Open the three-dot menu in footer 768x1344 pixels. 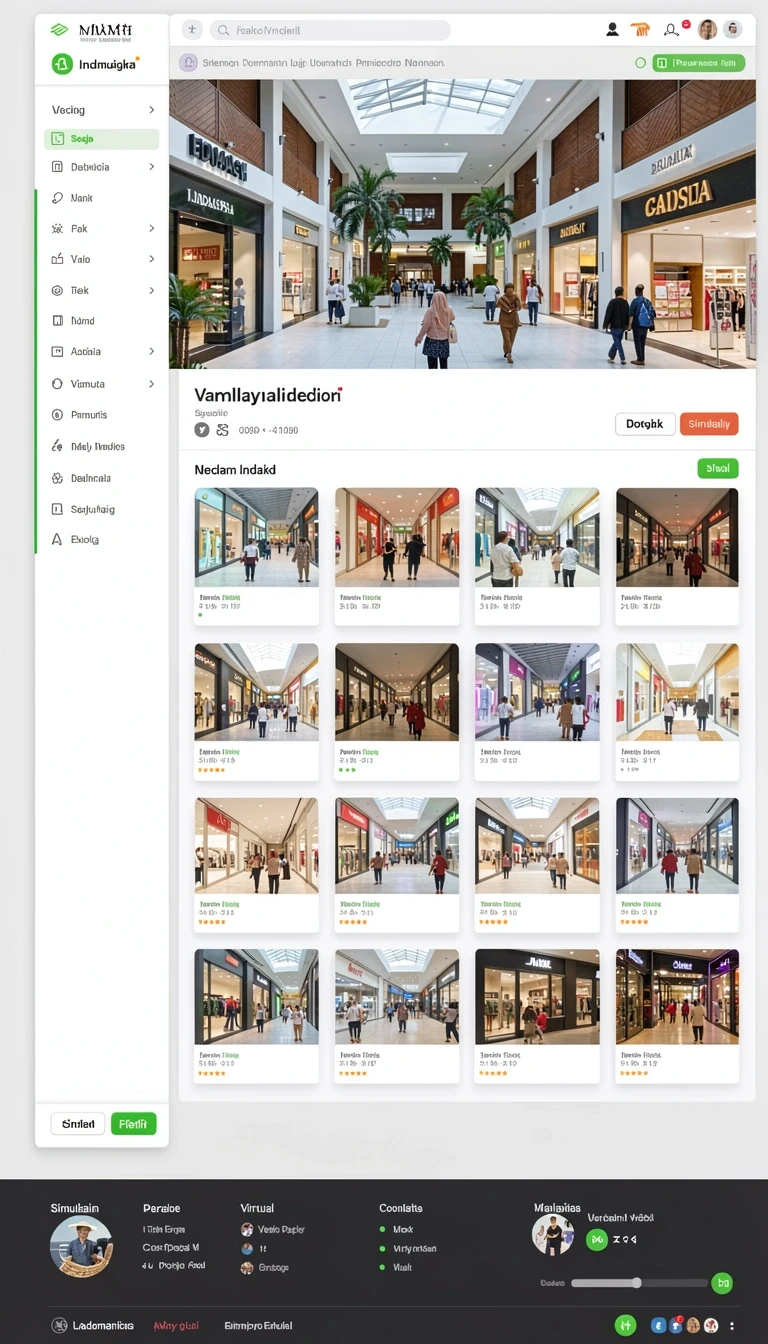click(732, 1326)
